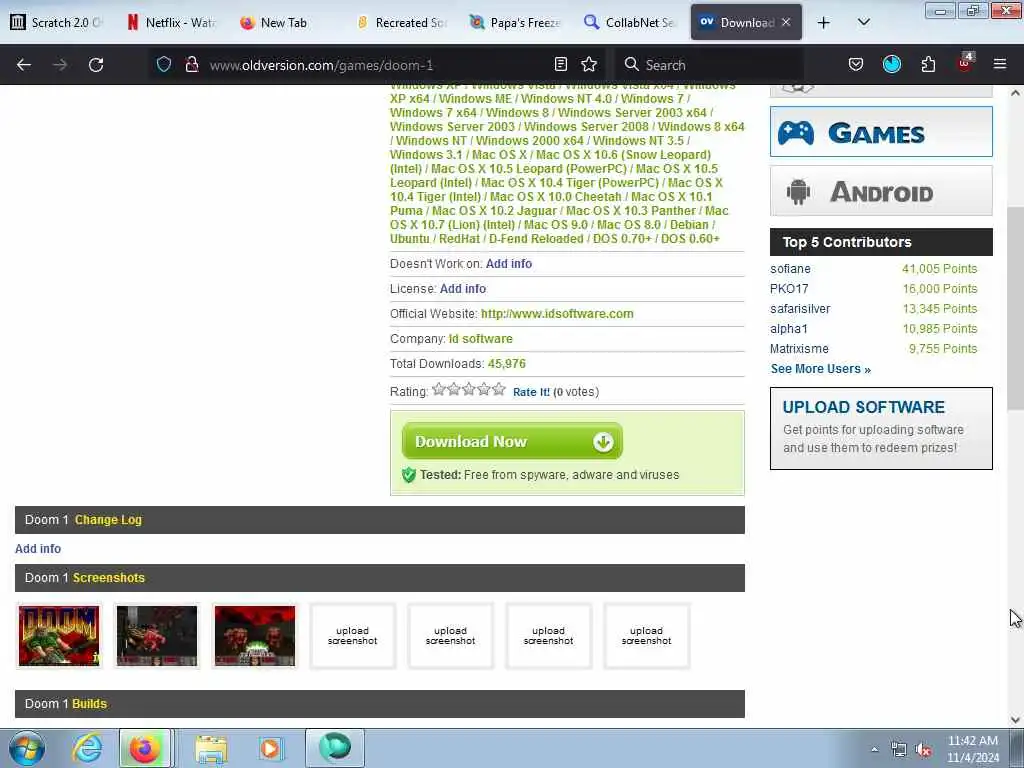Image resolution: width=1024 pixels, height=768 pixels.
Task: Open the blue circular profile icon
Action: point(892,64)
